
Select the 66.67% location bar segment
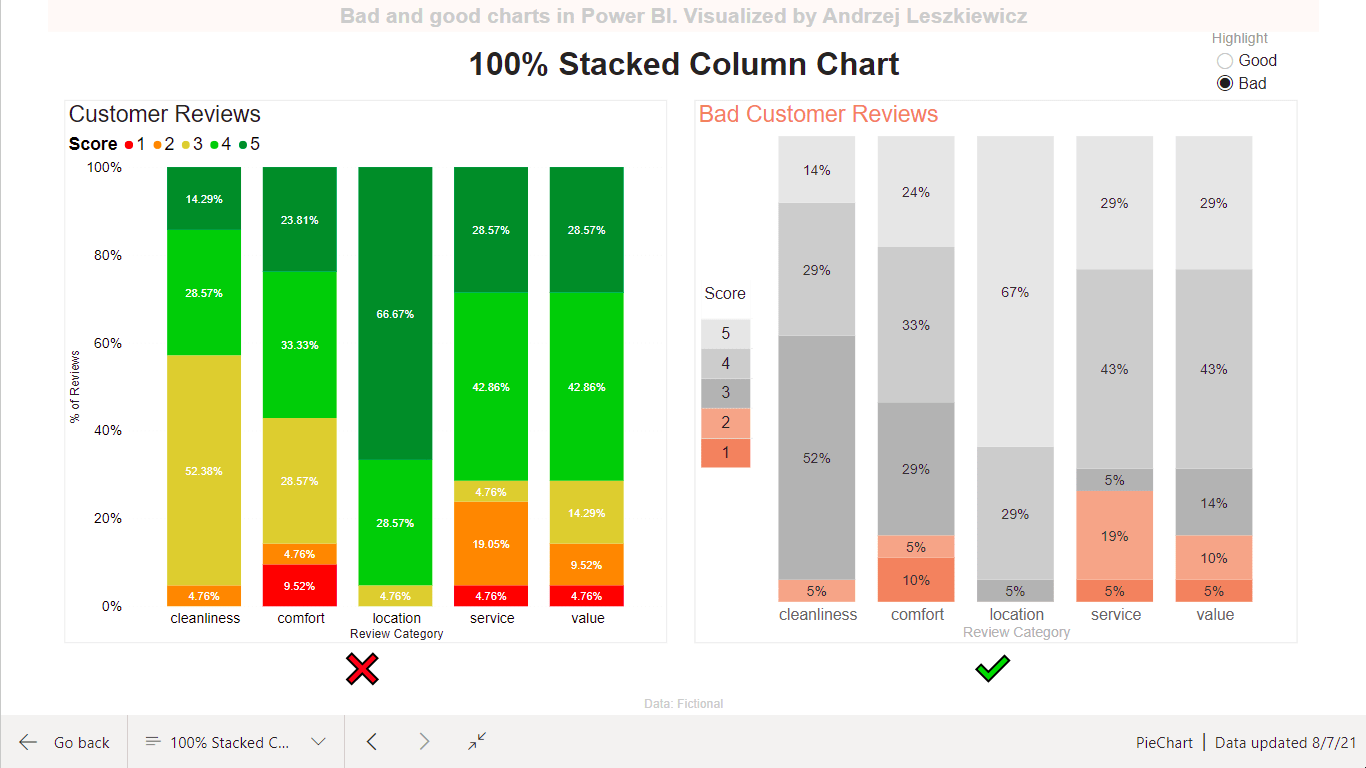396,313
